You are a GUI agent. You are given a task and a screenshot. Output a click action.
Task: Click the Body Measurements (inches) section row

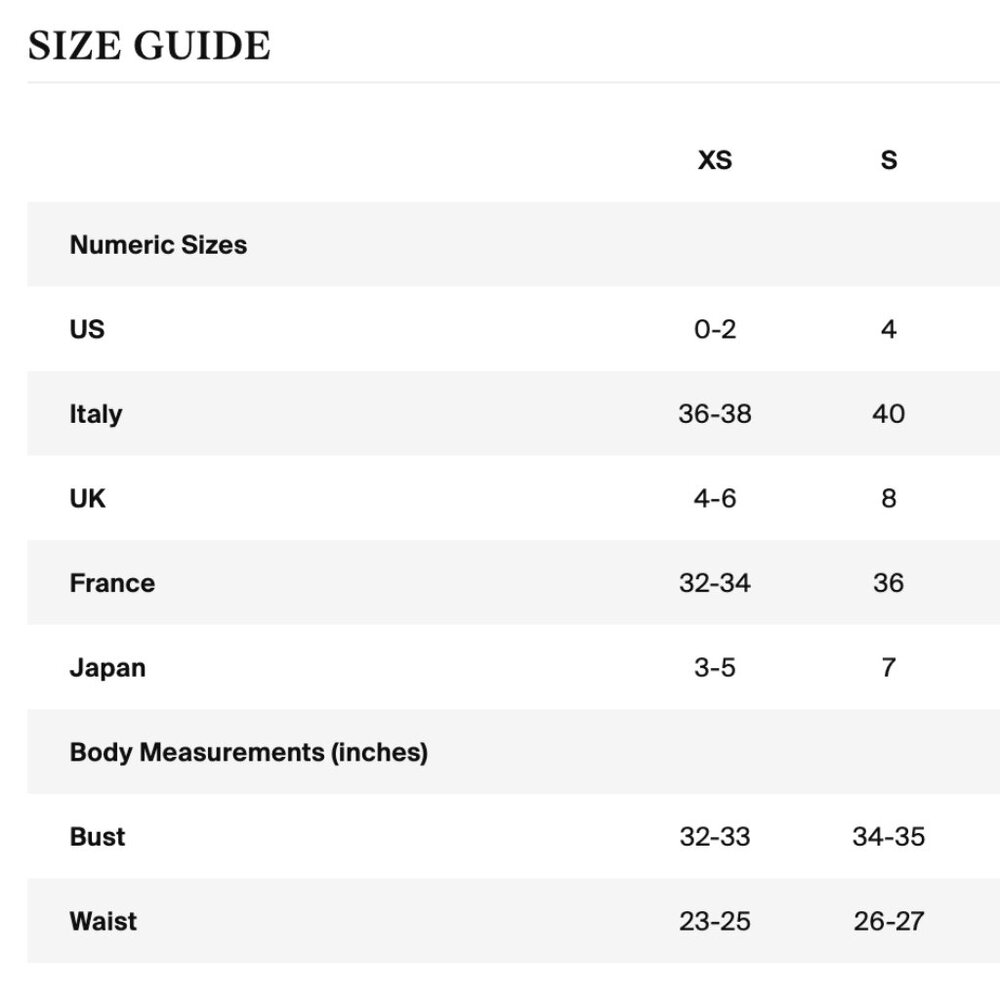point(513,752)
